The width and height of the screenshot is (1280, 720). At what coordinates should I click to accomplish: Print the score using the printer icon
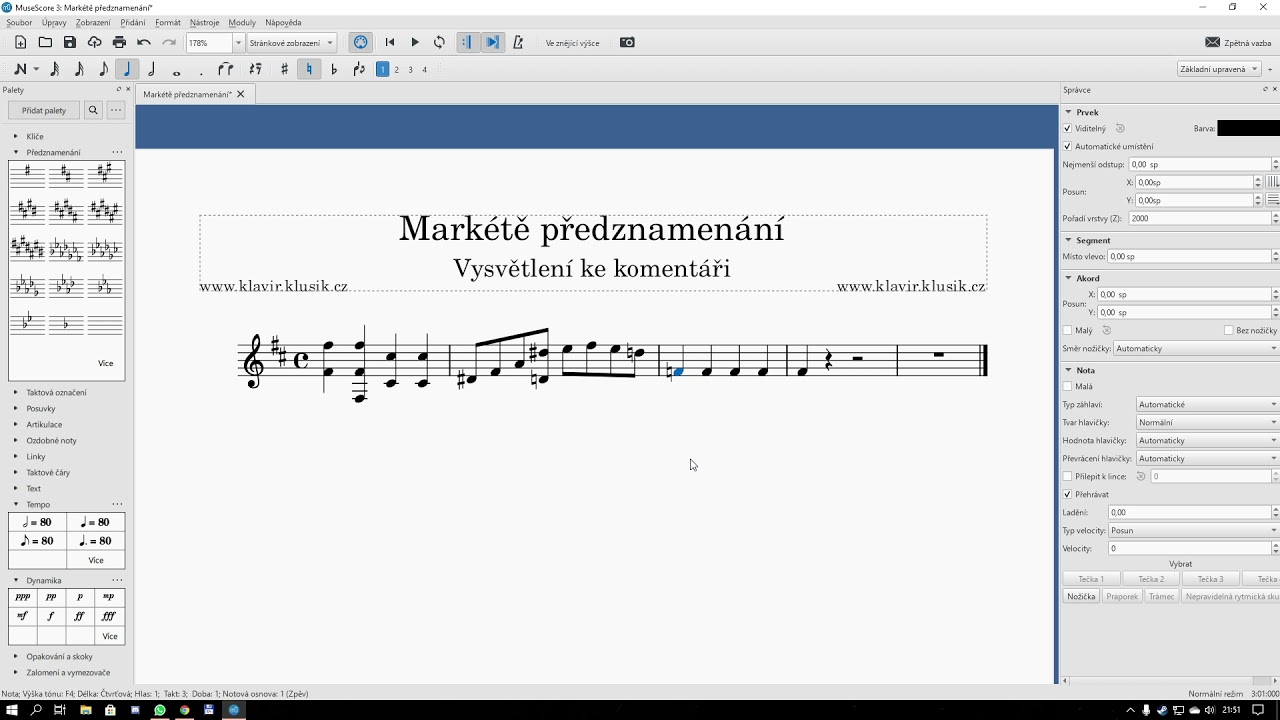(120, 42)
